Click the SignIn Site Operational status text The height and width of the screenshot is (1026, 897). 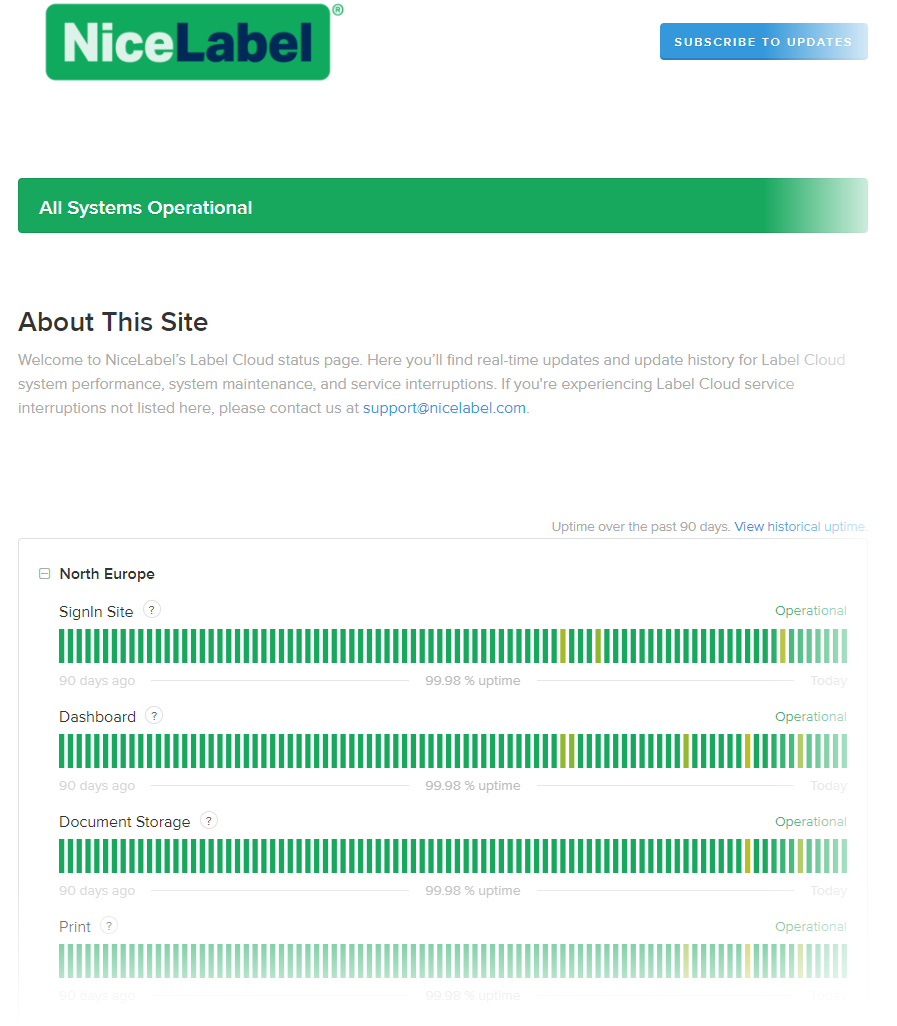coord(811,610)
